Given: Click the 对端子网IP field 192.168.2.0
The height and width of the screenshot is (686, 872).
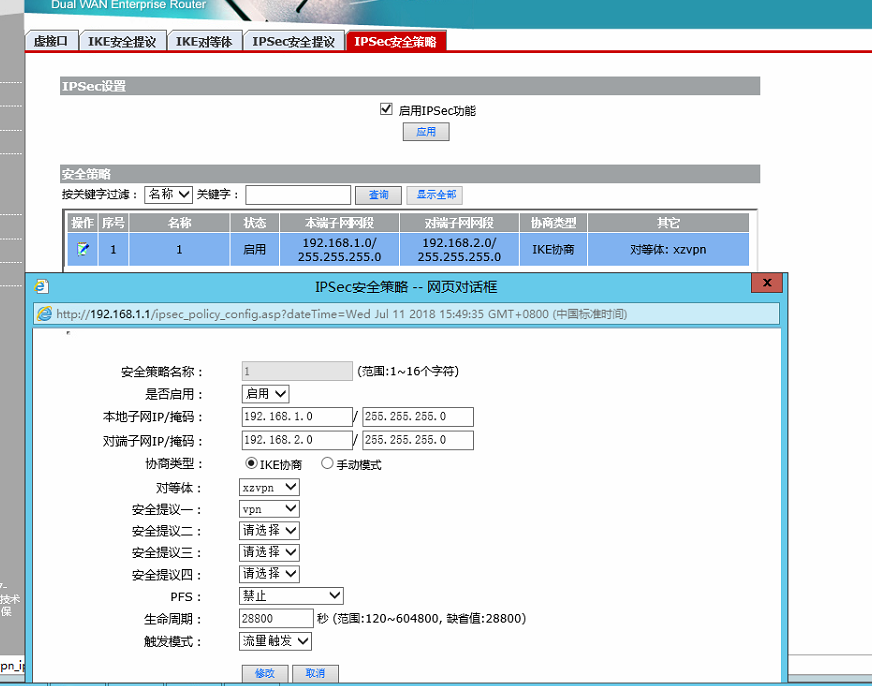Looking at the screenshot, I should [x=297, y=440].
